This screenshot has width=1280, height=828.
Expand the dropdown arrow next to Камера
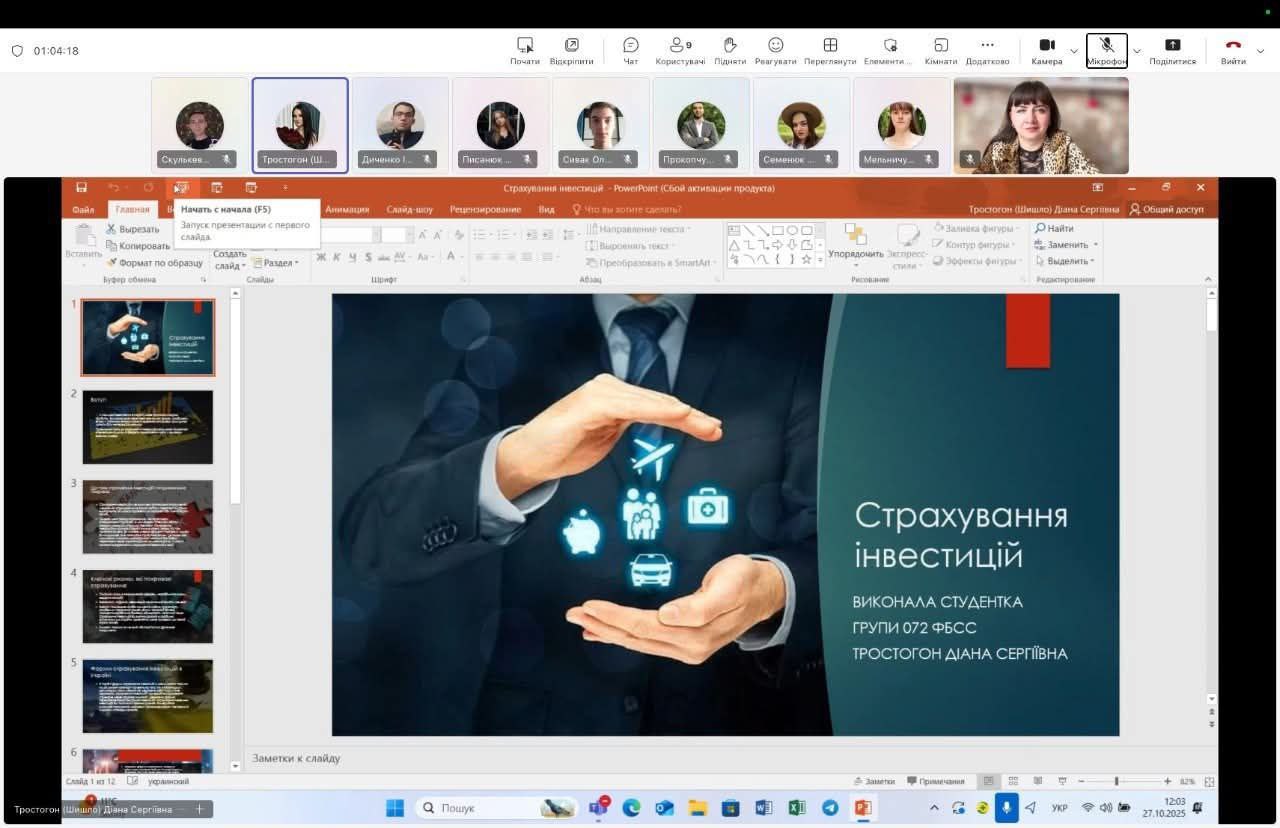(x=1074, y=51)
